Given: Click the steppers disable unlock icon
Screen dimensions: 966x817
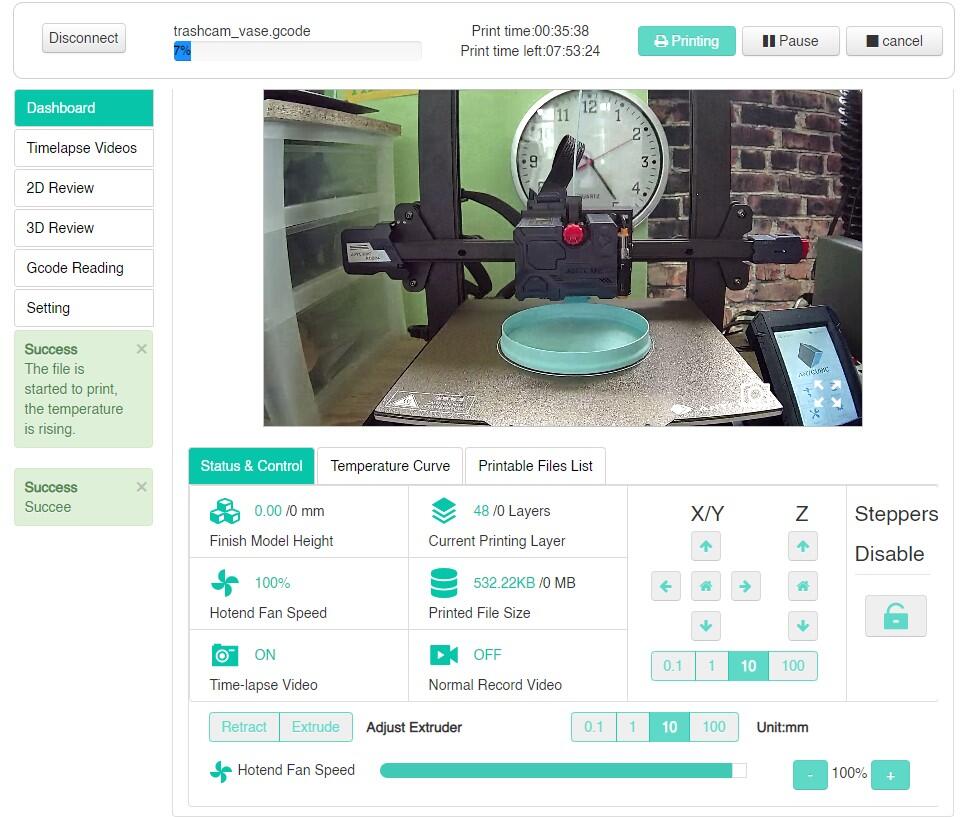Looking at the screenshot, I should pos(895,617).
